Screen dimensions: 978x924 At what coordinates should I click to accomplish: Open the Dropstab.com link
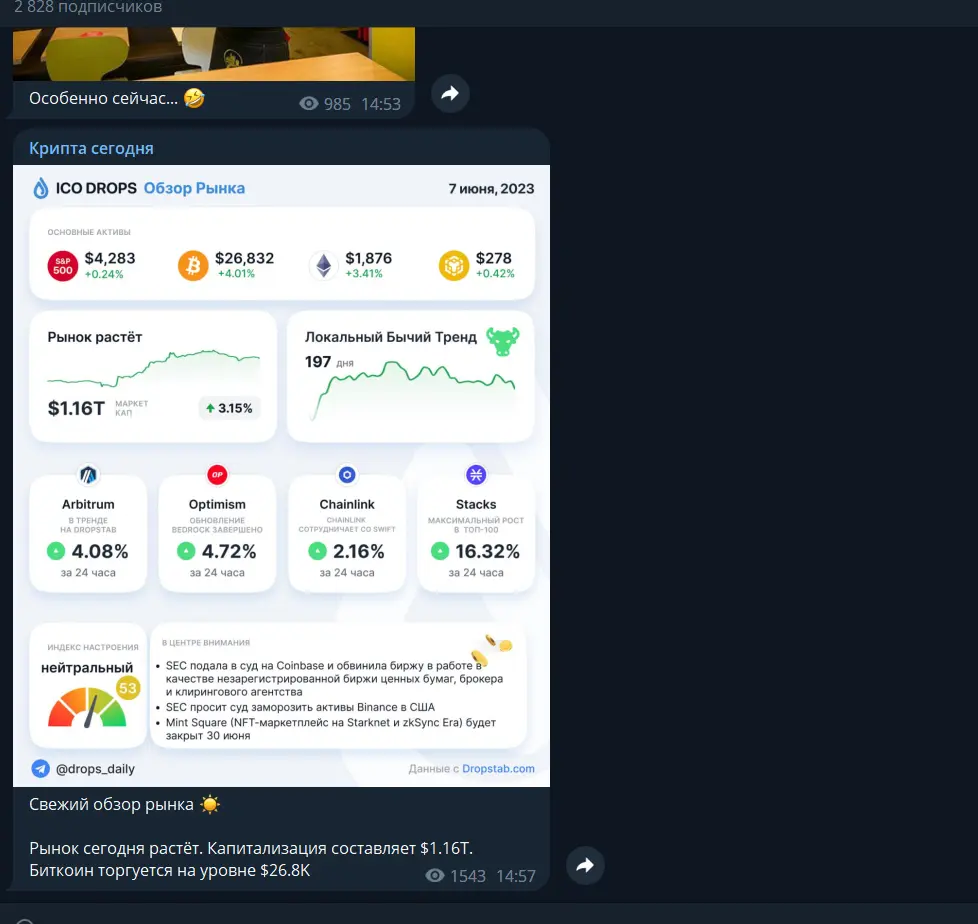(498, 769)
